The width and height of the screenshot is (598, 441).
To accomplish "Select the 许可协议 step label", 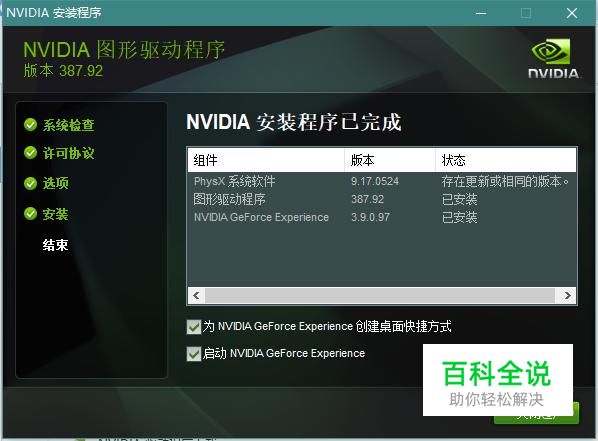I will point(68,153).
